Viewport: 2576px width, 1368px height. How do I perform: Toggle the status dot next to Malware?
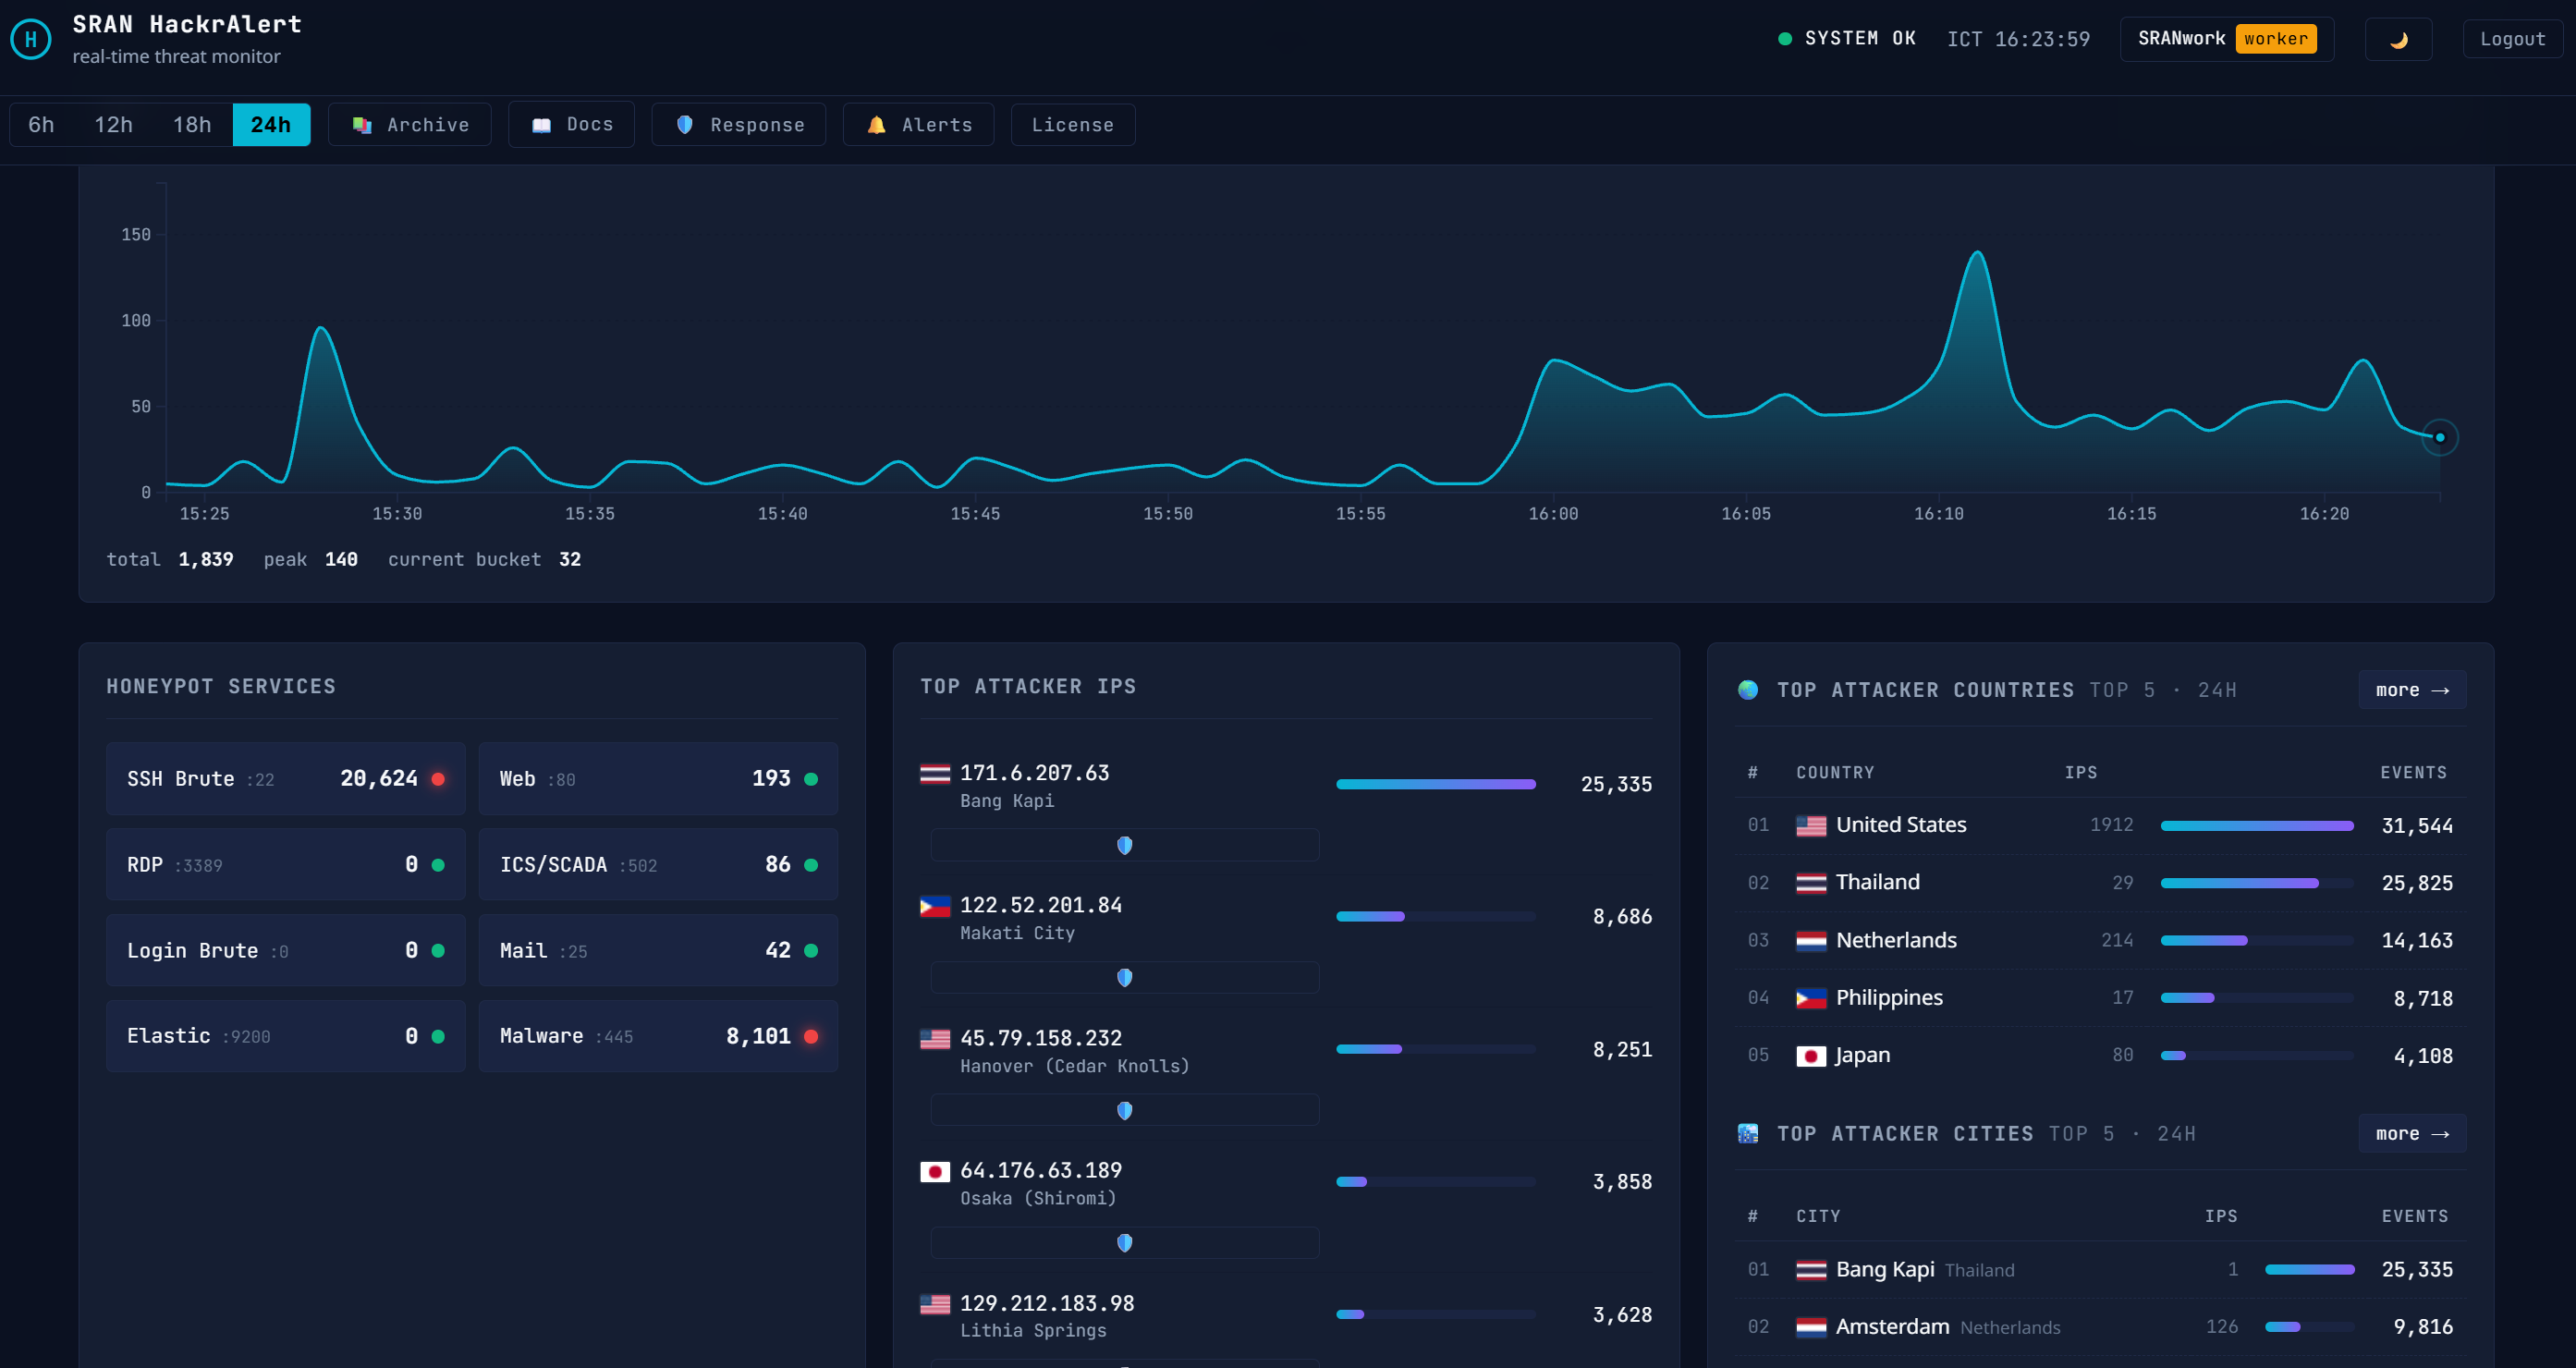tap(811, 1036)
